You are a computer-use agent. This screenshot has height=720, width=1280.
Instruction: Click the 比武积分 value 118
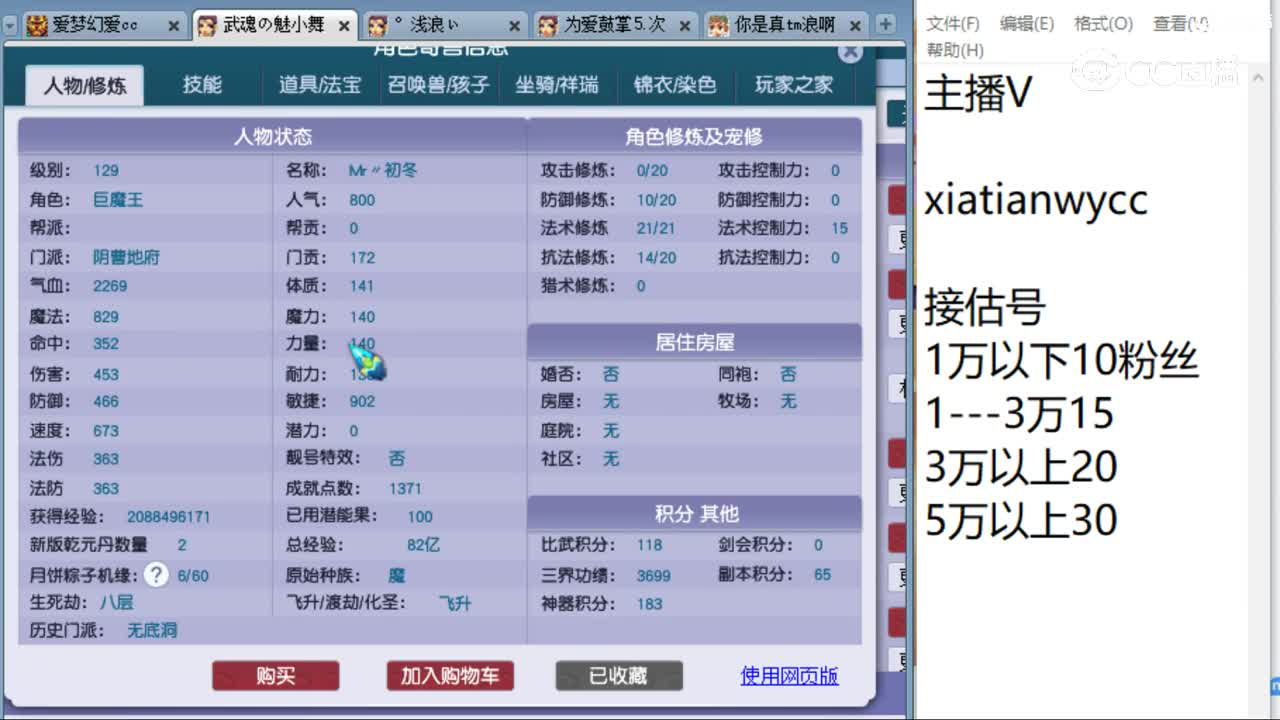650,545
